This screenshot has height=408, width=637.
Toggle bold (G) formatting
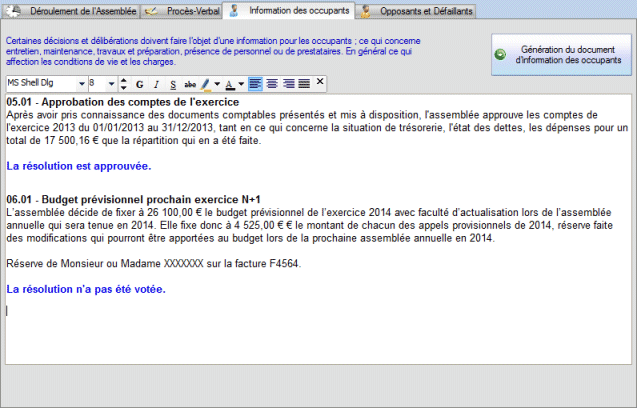(139, 84)
